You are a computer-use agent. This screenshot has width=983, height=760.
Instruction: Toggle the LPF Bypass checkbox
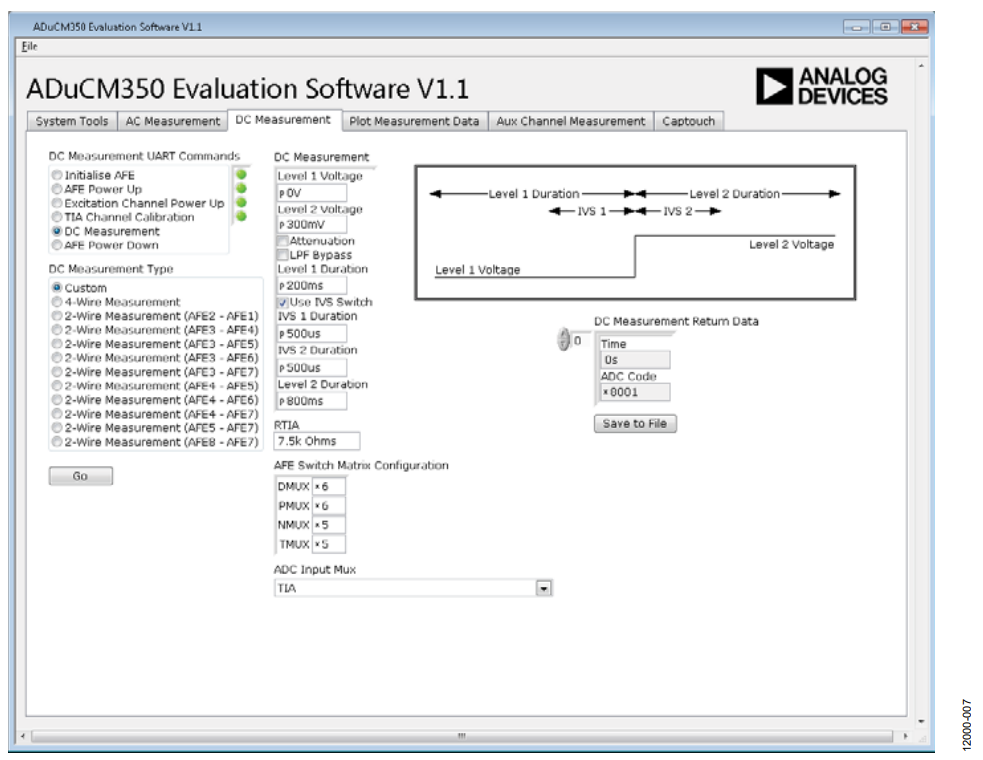(x=283, y=255)
